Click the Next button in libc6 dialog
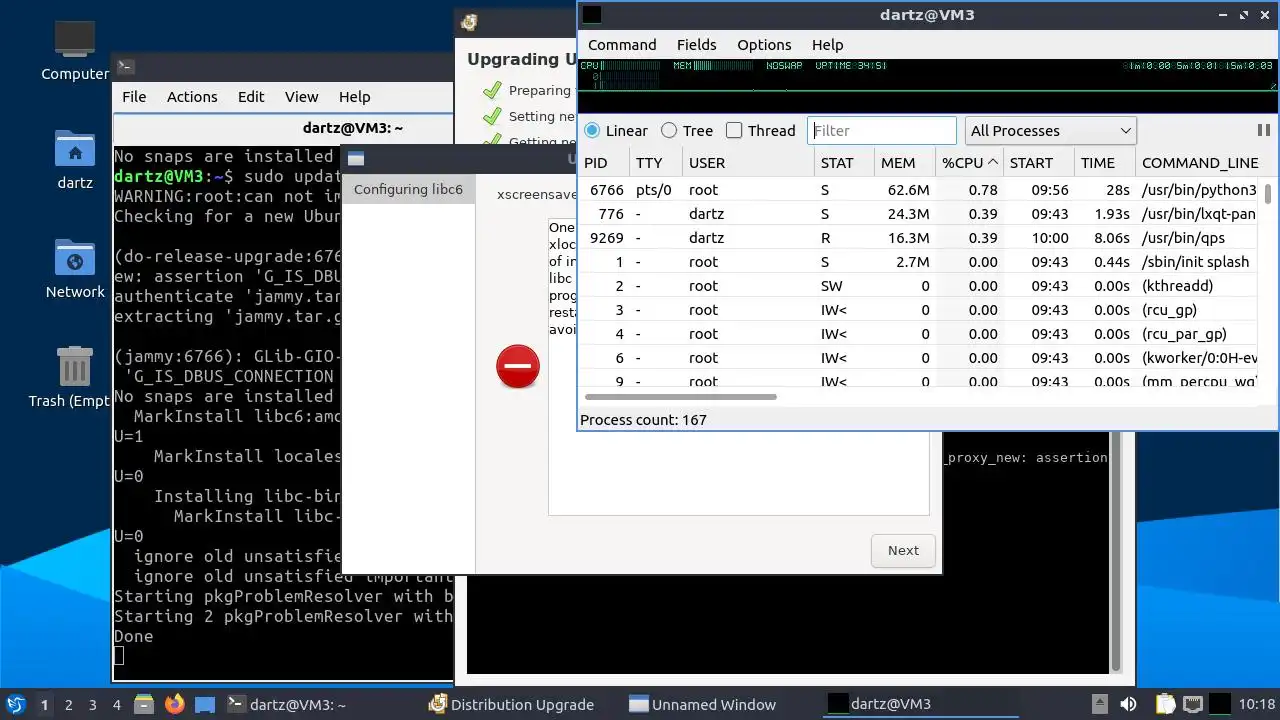Viewport: 1280px width, 720px height. (x=903, y=550)
